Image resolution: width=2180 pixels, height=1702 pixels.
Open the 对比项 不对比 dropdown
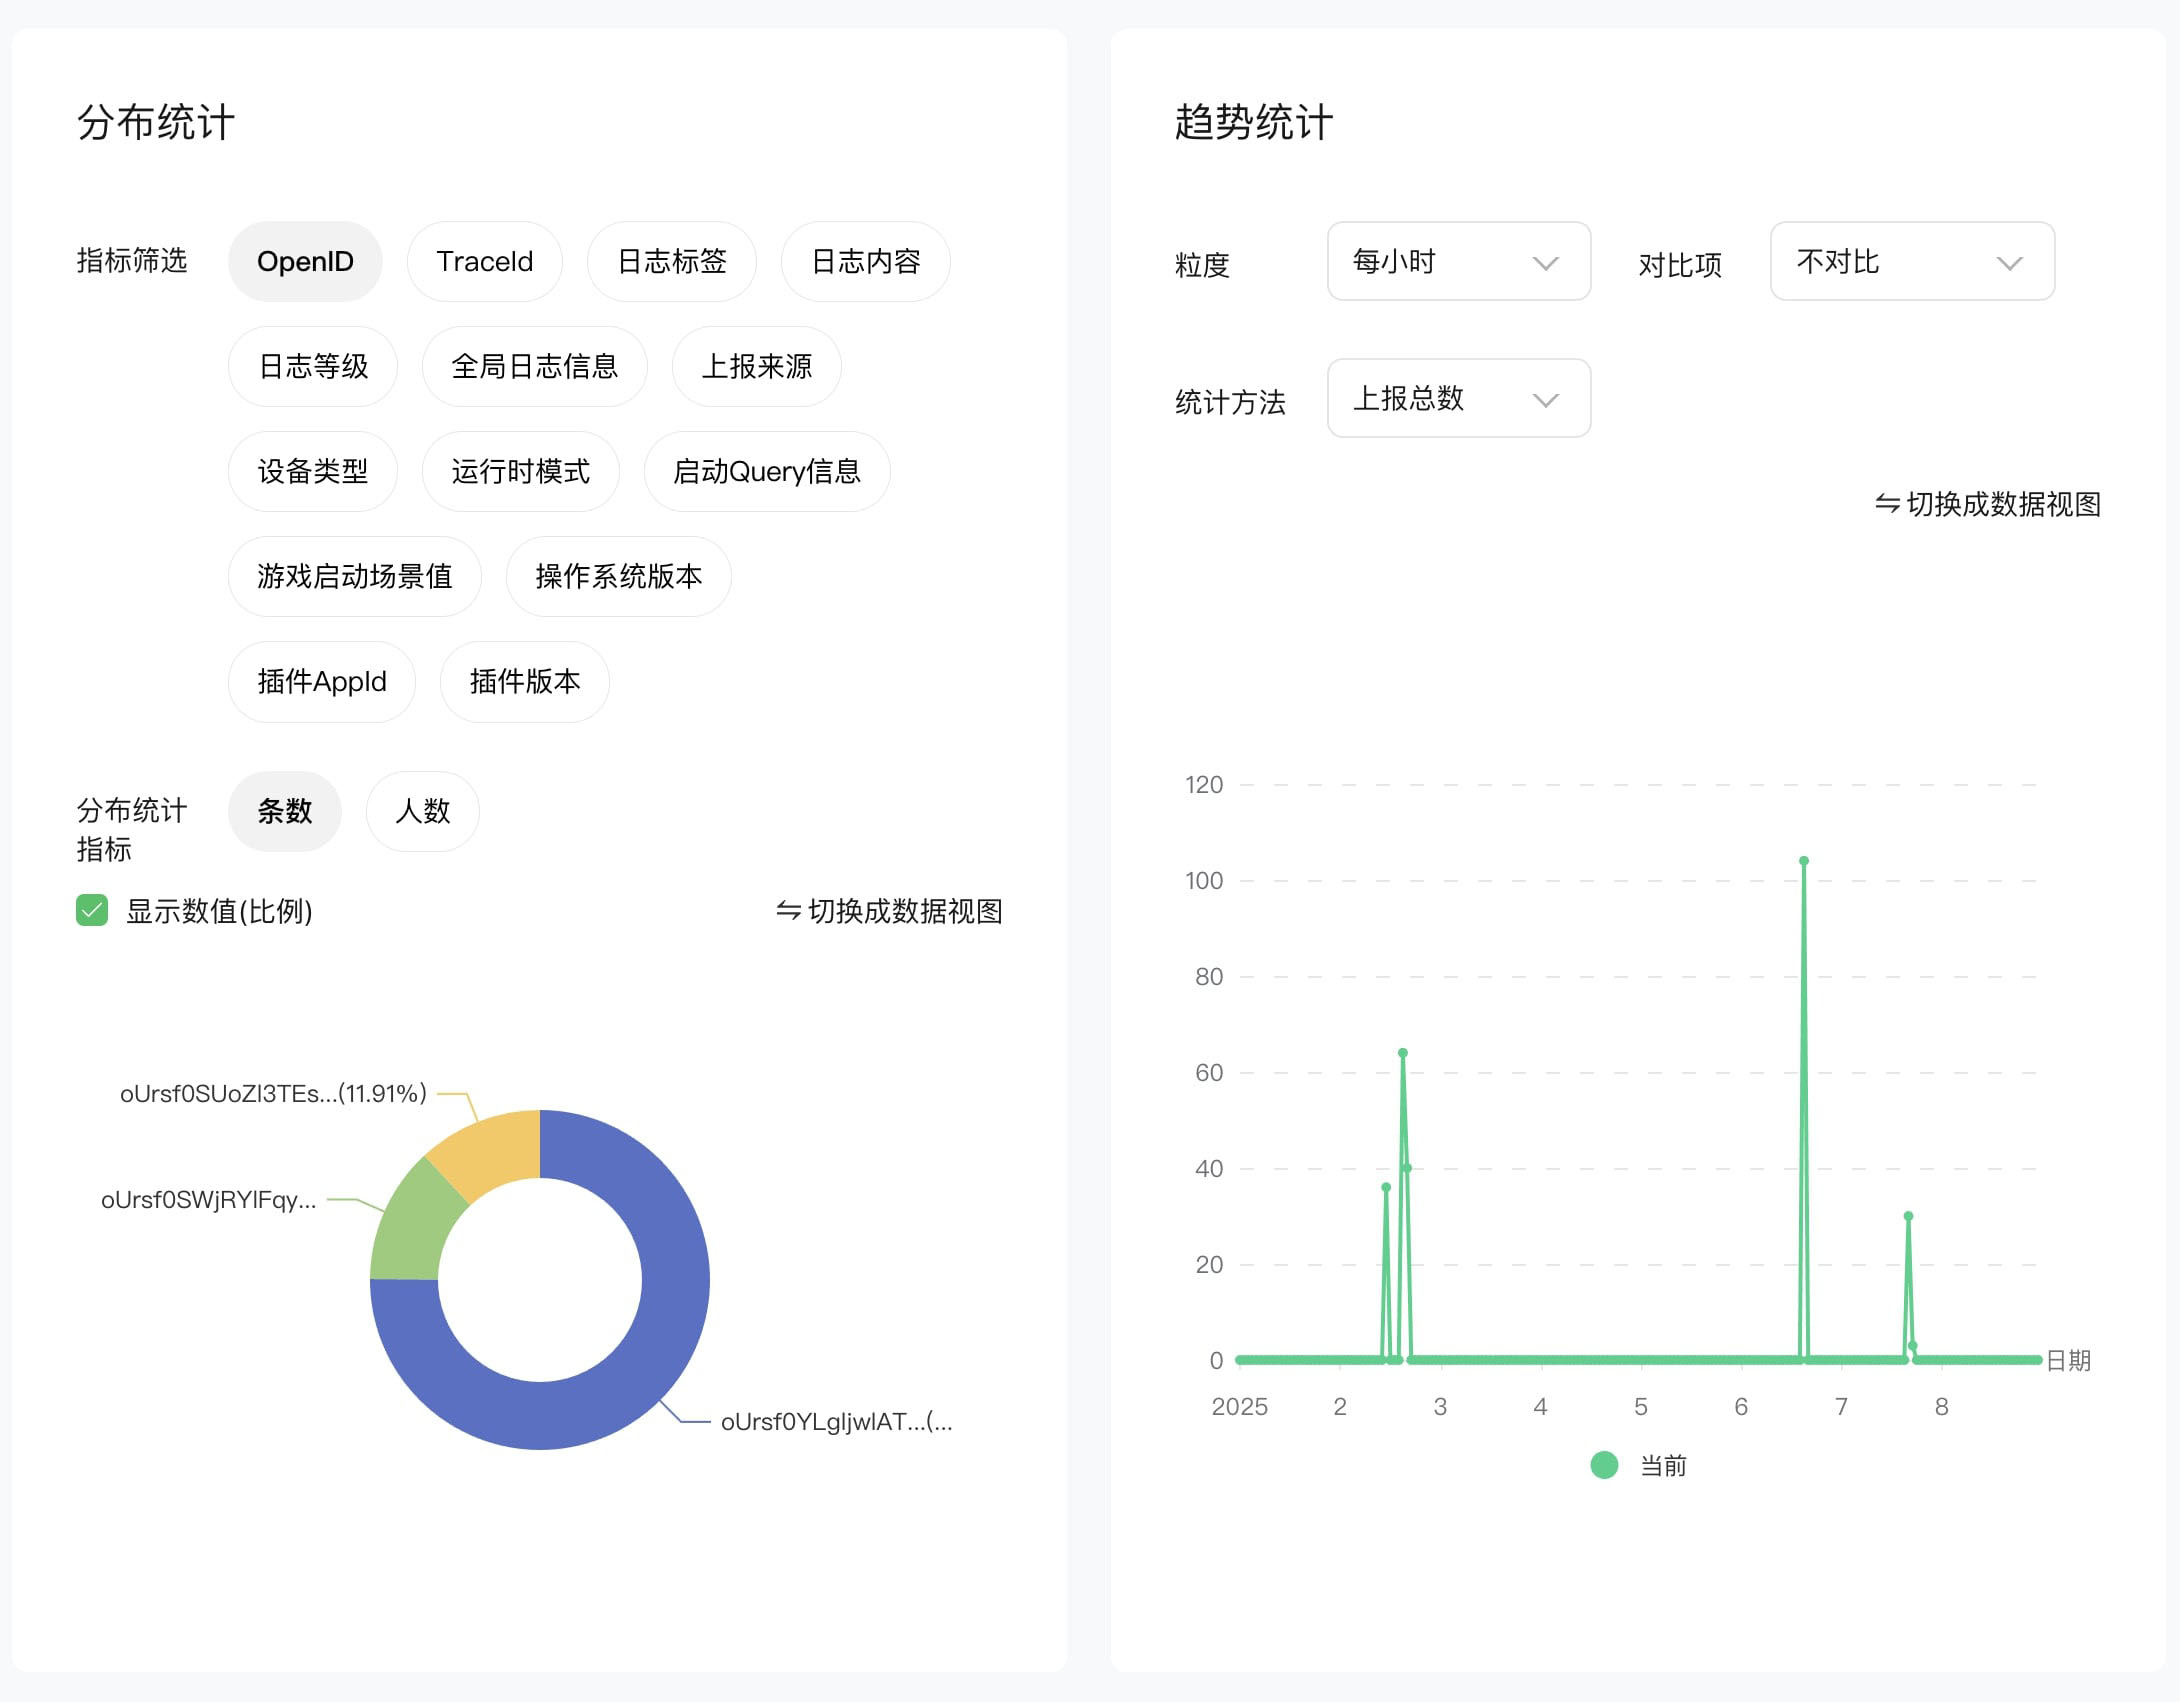1912,262
